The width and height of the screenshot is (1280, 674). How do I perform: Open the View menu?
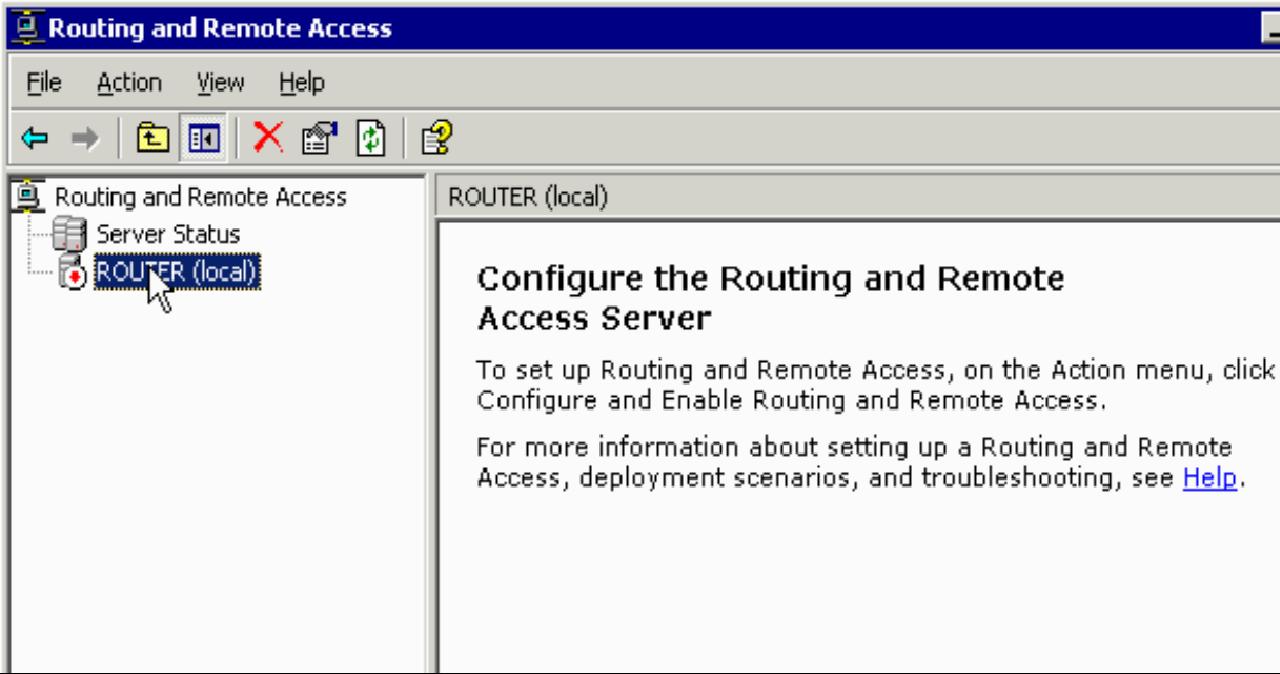219,82
